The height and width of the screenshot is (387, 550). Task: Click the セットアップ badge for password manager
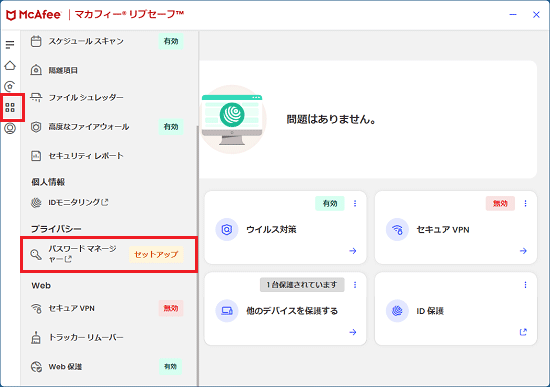pos(156,254)
